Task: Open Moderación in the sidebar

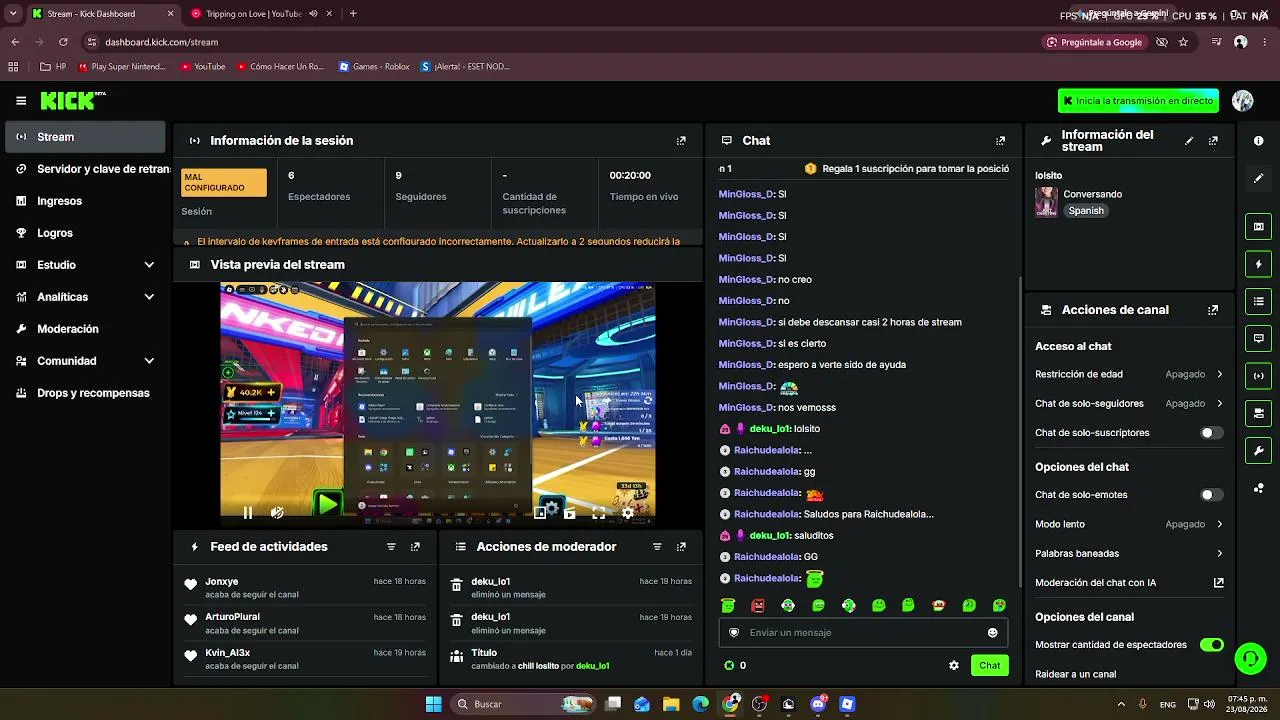Action: pyautogui.click(x=86, y=329)
